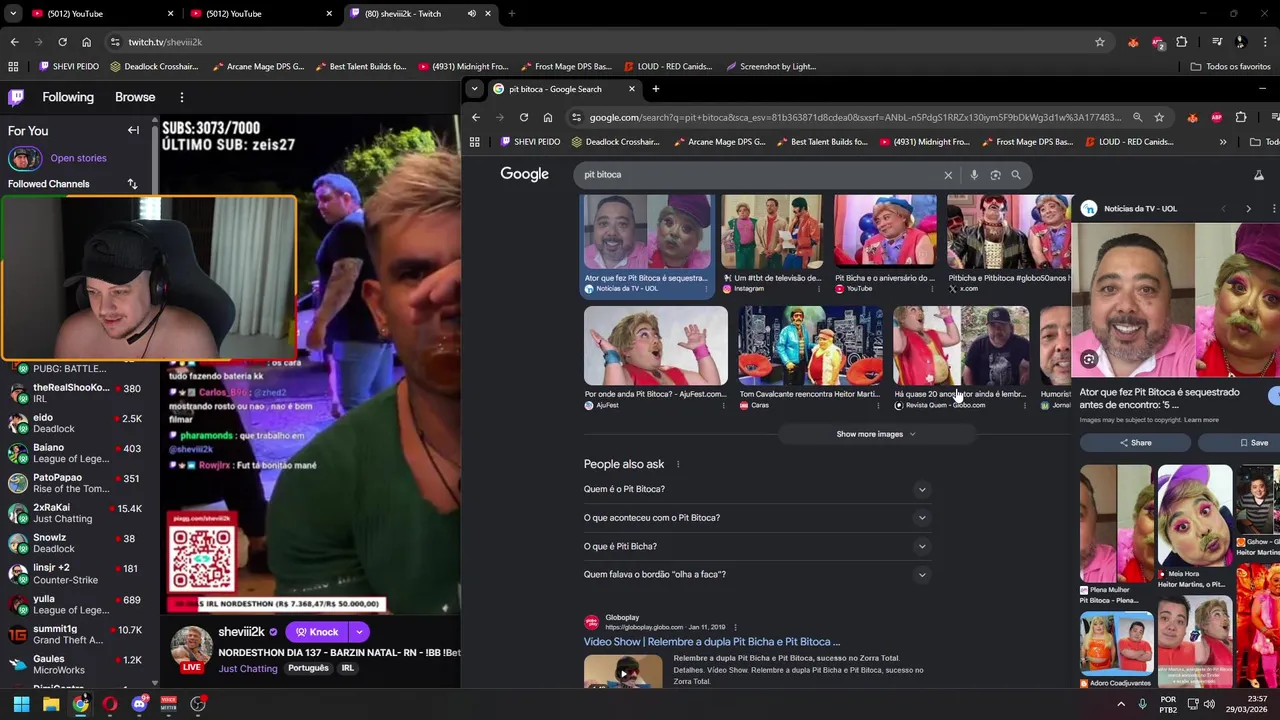Viewport: 1280px width, 720px height.
Task: Show hidden system tray icons
Action: [x=1120, y=704]
